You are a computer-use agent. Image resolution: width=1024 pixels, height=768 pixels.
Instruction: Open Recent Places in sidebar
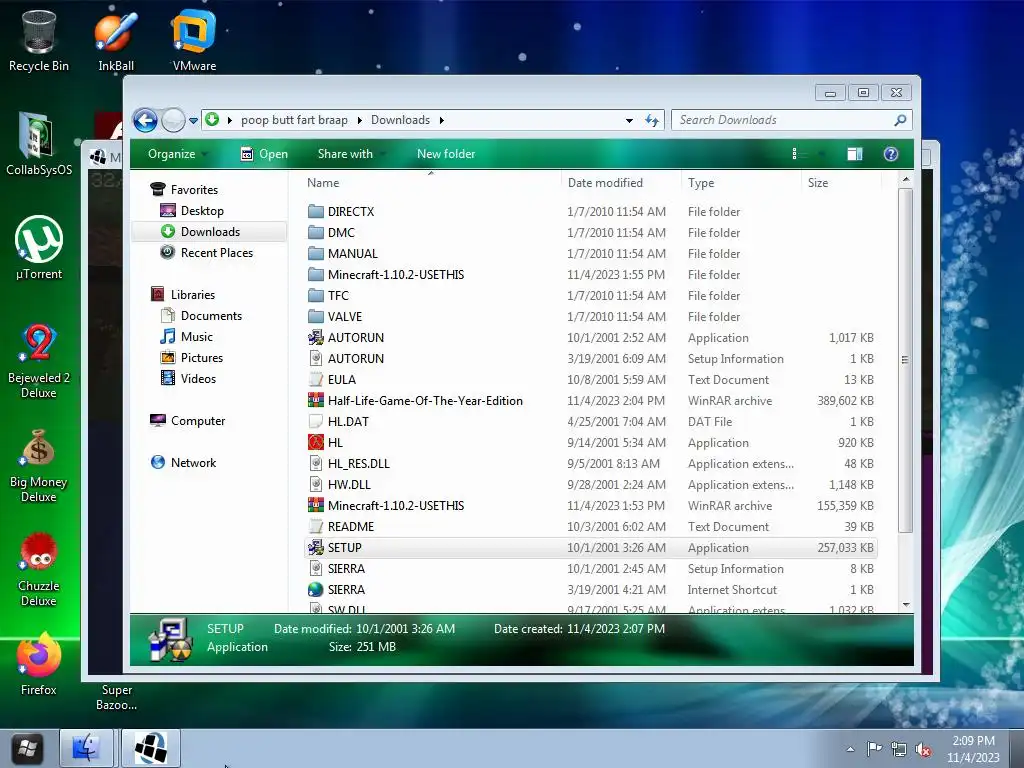[x=216, y=253]
